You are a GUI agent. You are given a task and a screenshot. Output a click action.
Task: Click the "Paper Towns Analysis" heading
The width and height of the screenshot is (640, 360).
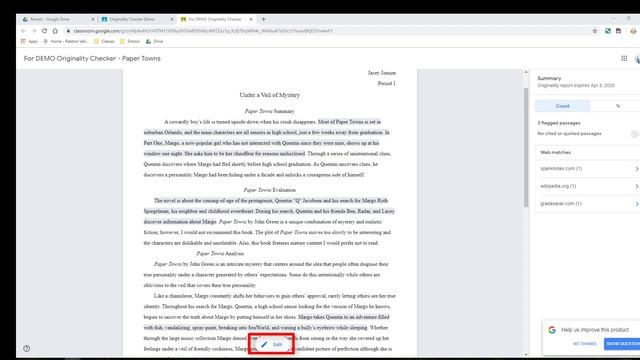(x=220, y=253)
